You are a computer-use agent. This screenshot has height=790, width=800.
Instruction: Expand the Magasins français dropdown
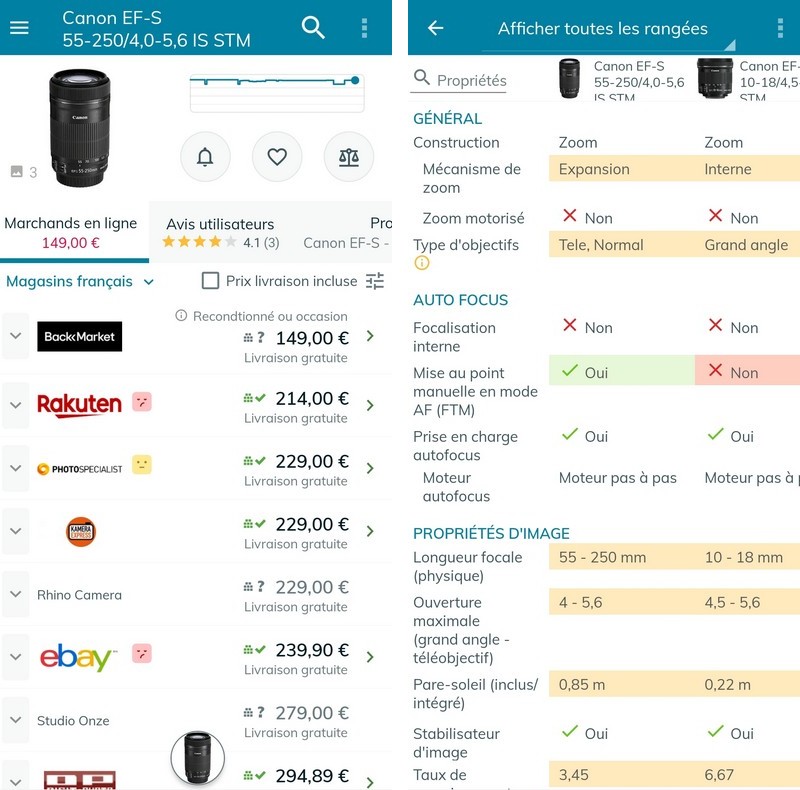pos(80,281)
